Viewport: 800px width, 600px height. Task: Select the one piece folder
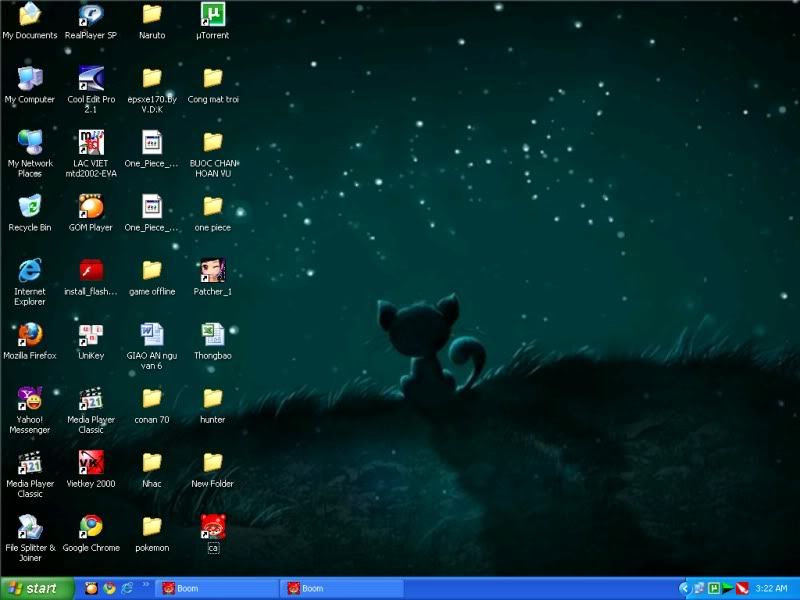click(213, 213)
